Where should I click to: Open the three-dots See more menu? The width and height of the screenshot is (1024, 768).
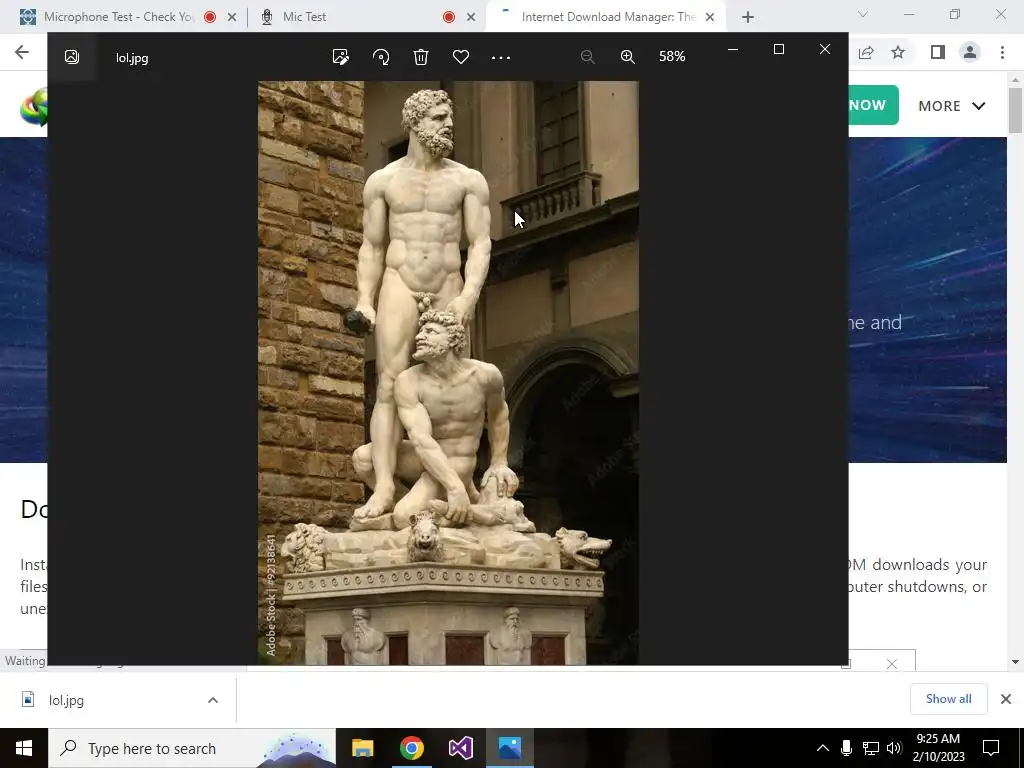501,57
